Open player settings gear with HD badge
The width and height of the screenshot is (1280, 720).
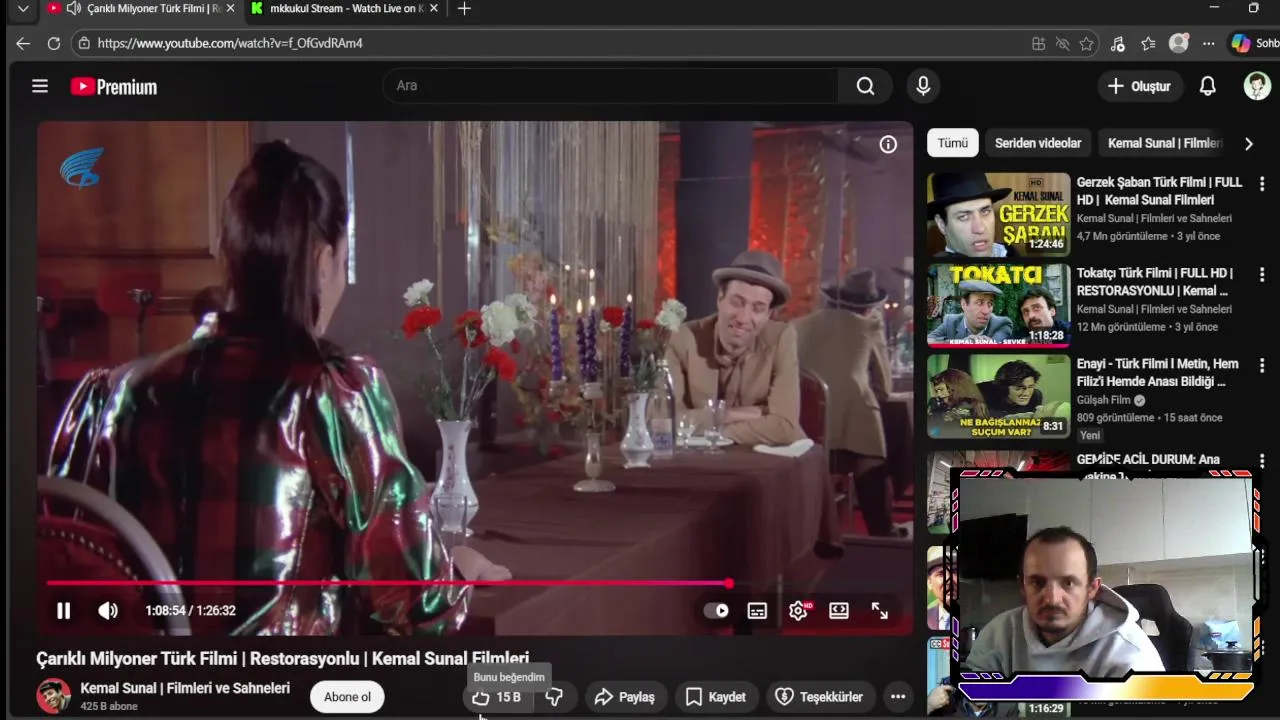click(798, 610)
